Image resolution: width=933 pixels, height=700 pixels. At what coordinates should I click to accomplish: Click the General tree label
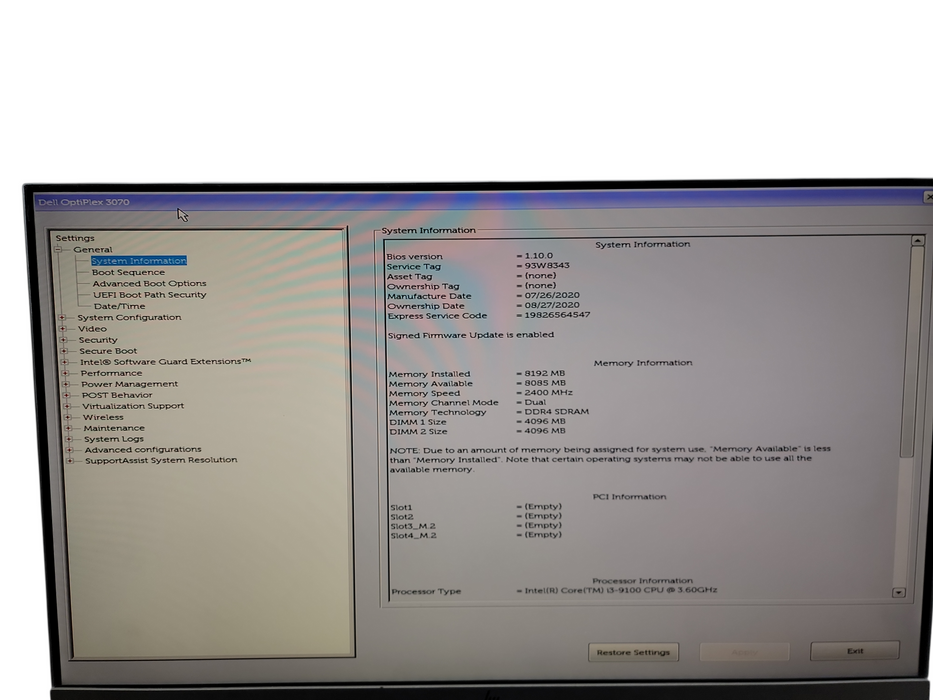(92, 249)
